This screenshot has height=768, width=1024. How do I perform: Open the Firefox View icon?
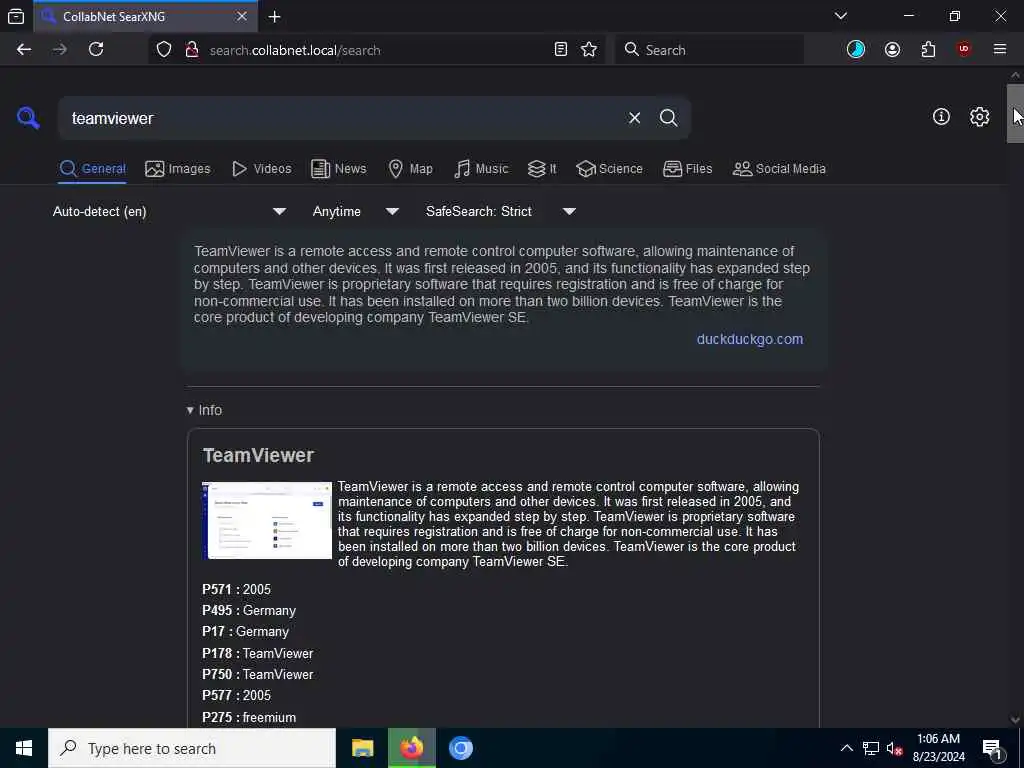16,16
